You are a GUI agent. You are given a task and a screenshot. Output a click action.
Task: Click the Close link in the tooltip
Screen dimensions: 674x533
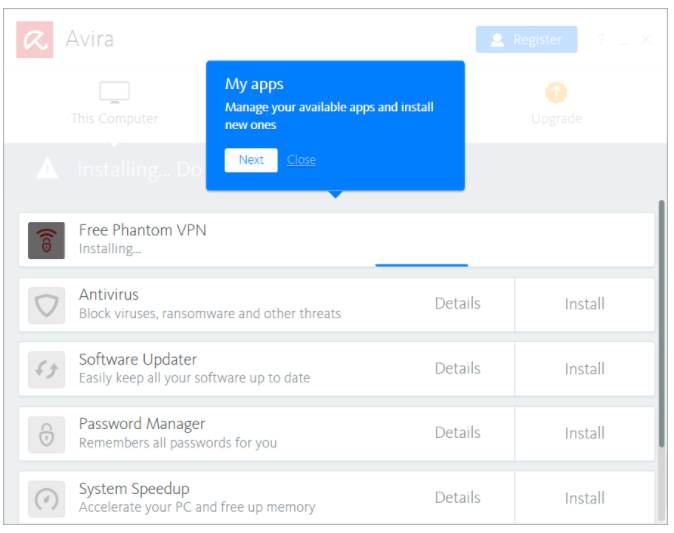[301, 160]
